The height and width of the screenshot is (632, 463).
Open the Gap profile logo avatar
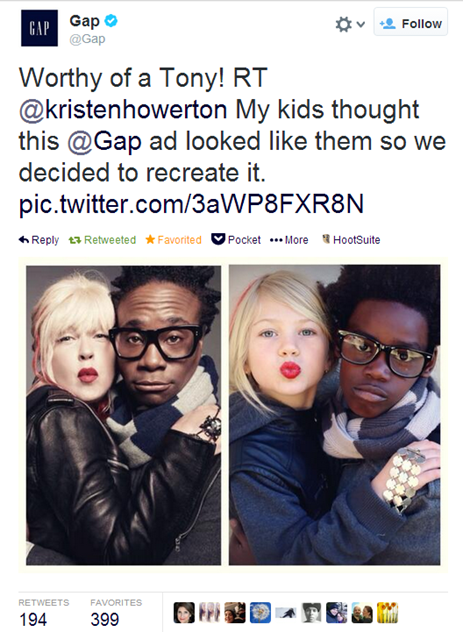39,28
